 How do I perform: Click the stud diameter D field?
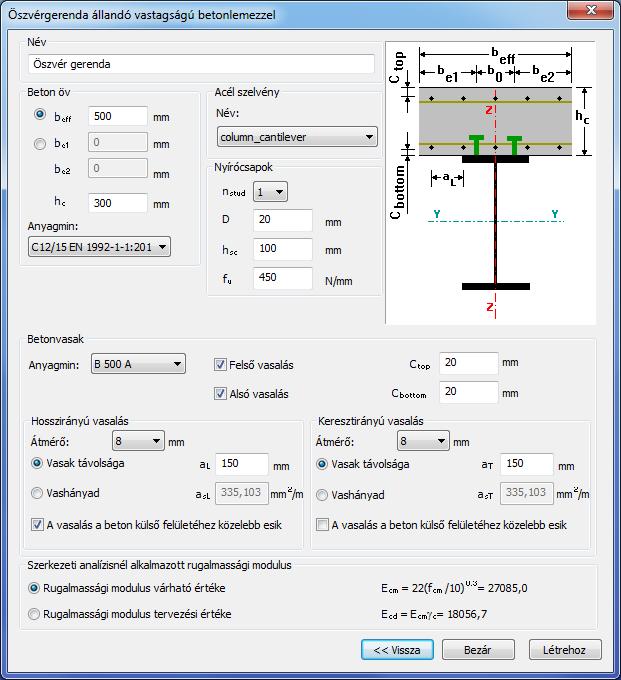click(283, 219)
